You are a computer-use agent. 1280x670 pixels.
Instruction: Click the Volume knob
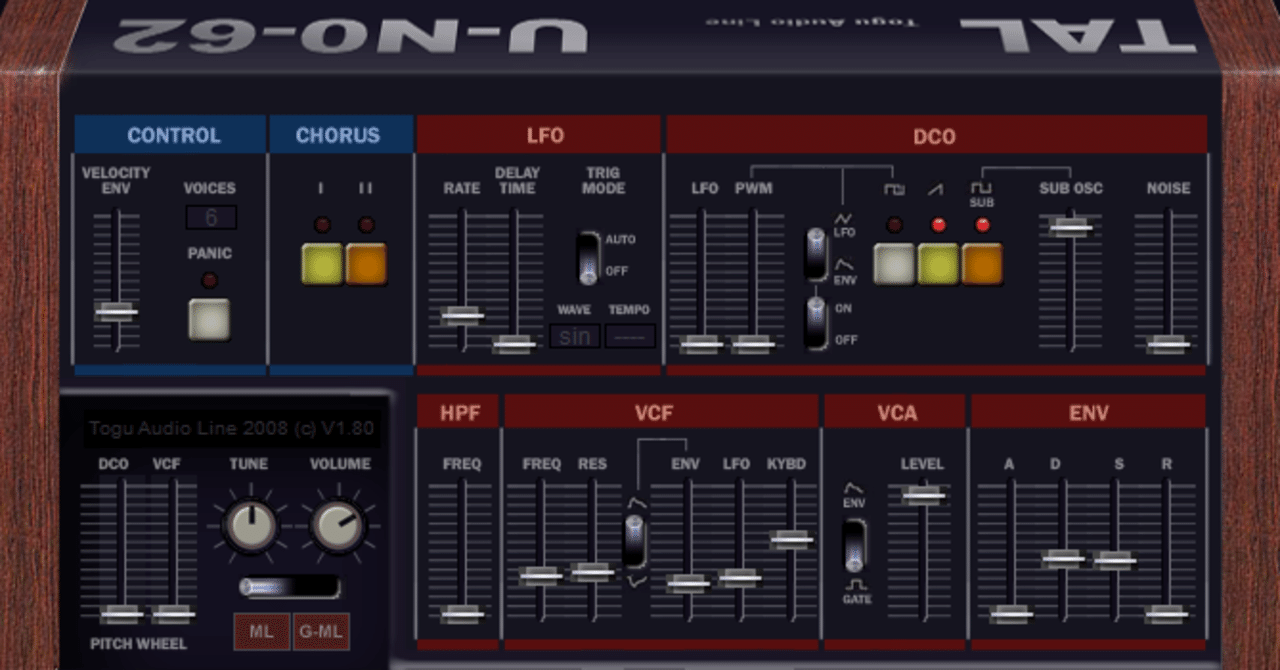338,527
